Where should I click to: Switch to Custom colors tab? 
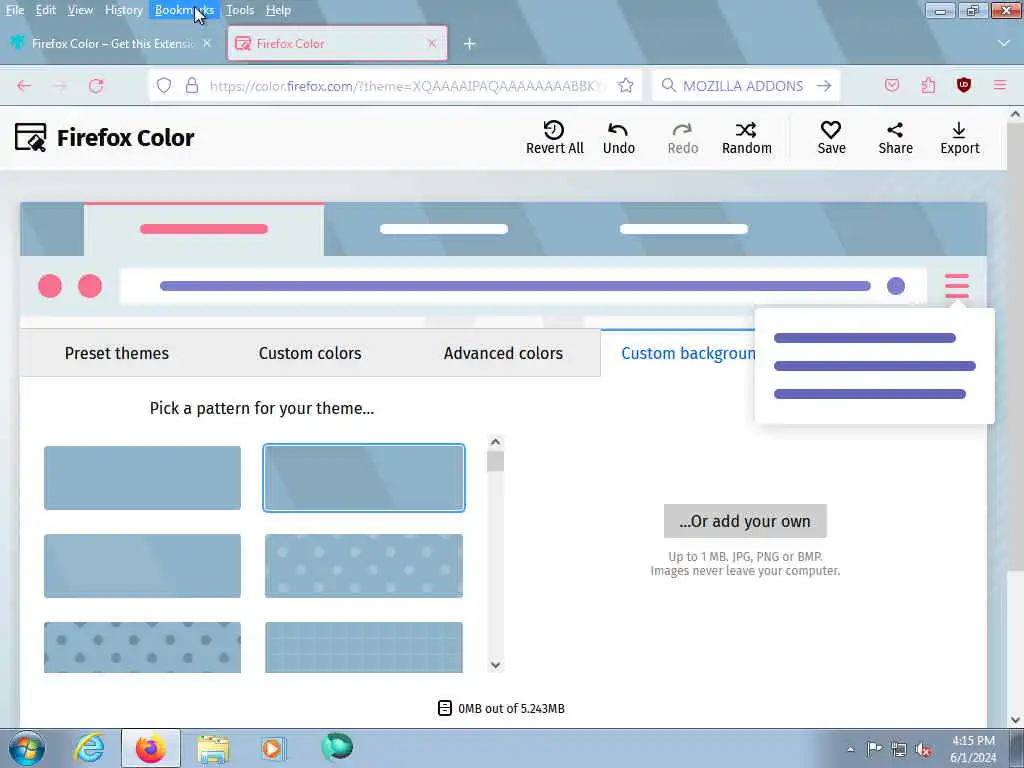[x=310, y=353]
